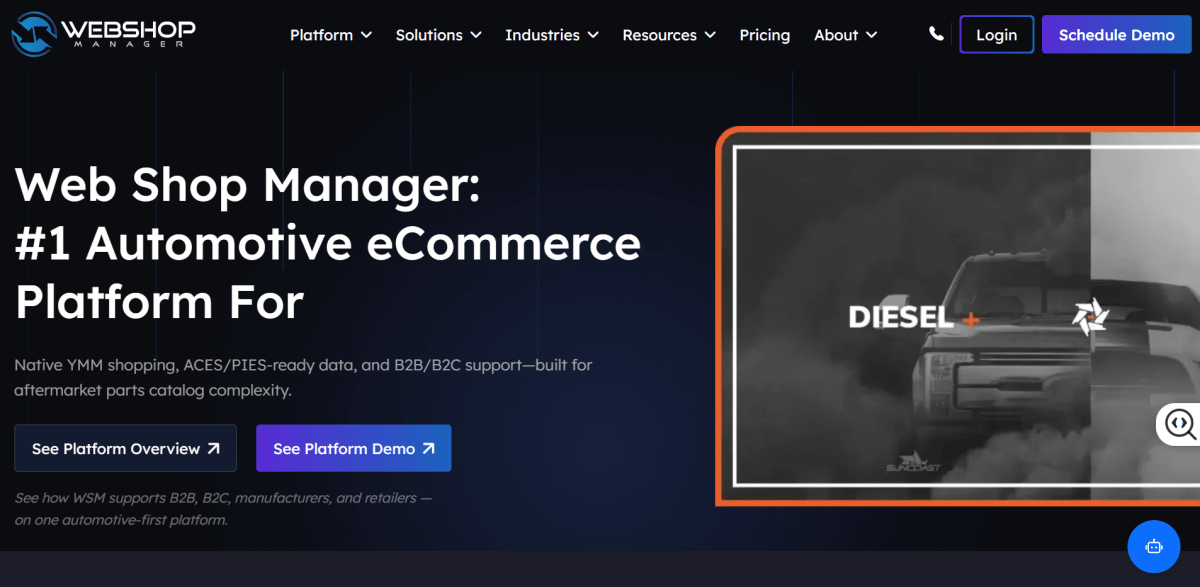Click See Platform Overview button
This screenshot has height=587, width=1200.
coord(125,448)
